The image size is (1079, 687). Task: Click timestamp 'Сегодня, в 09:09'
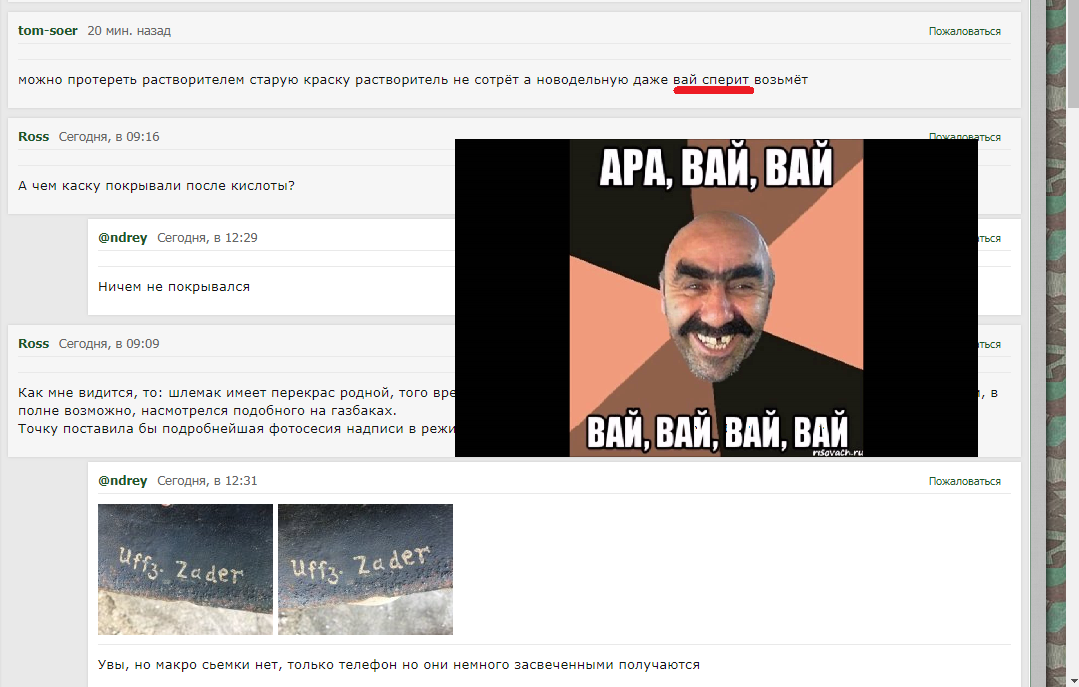point(109,344)
